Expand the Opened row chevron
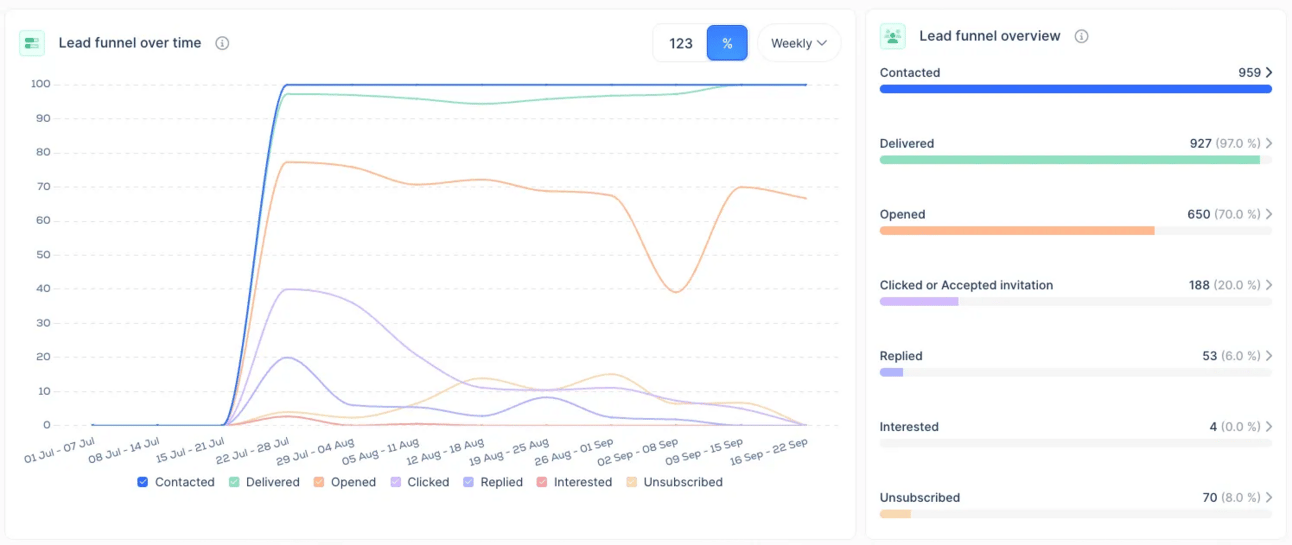This screenshot has height=545, width=1292. point(1269,214)
